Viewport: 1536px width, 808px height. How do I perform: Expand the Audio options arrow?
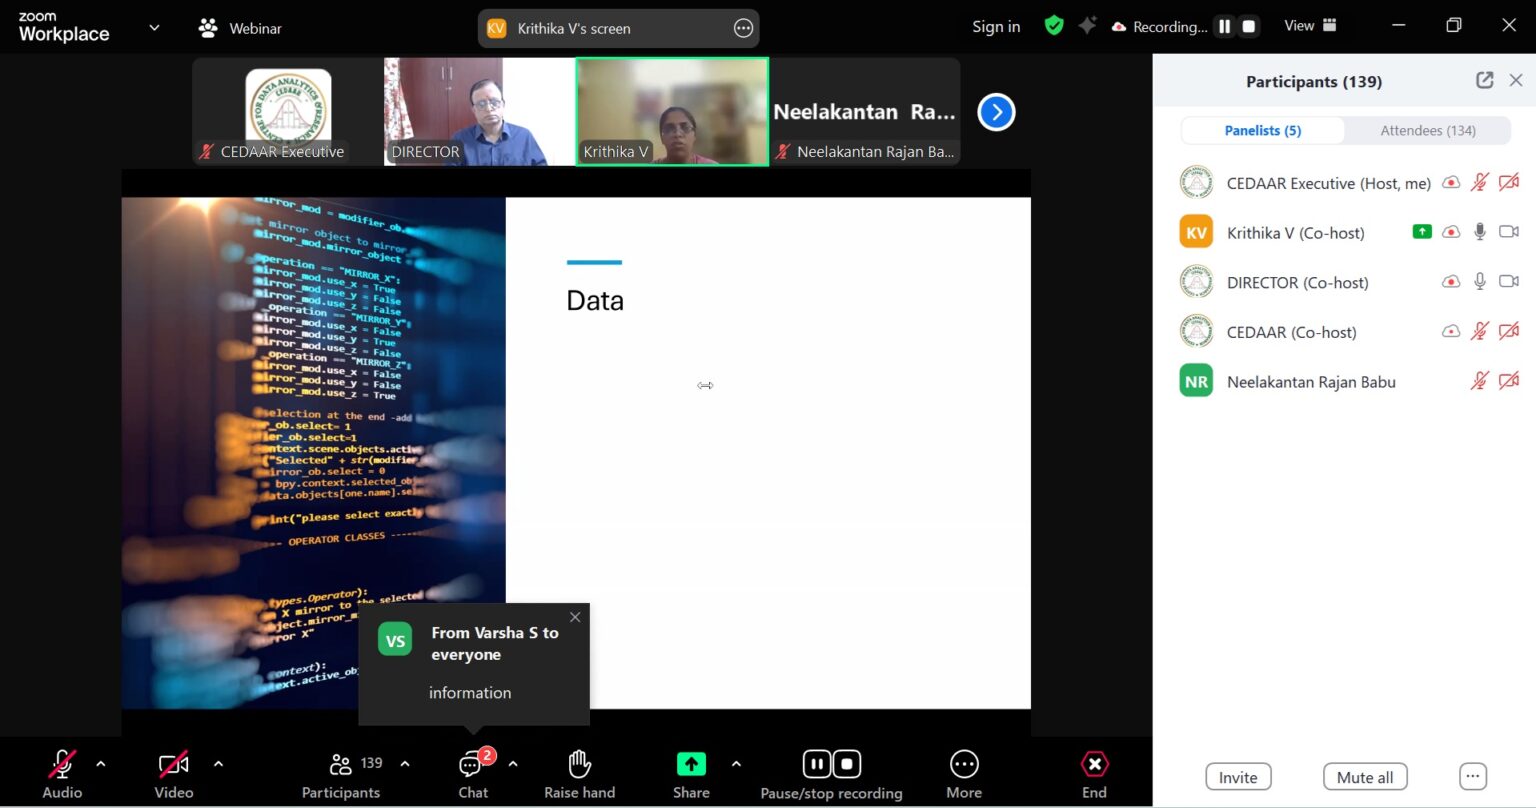(101, 764)
